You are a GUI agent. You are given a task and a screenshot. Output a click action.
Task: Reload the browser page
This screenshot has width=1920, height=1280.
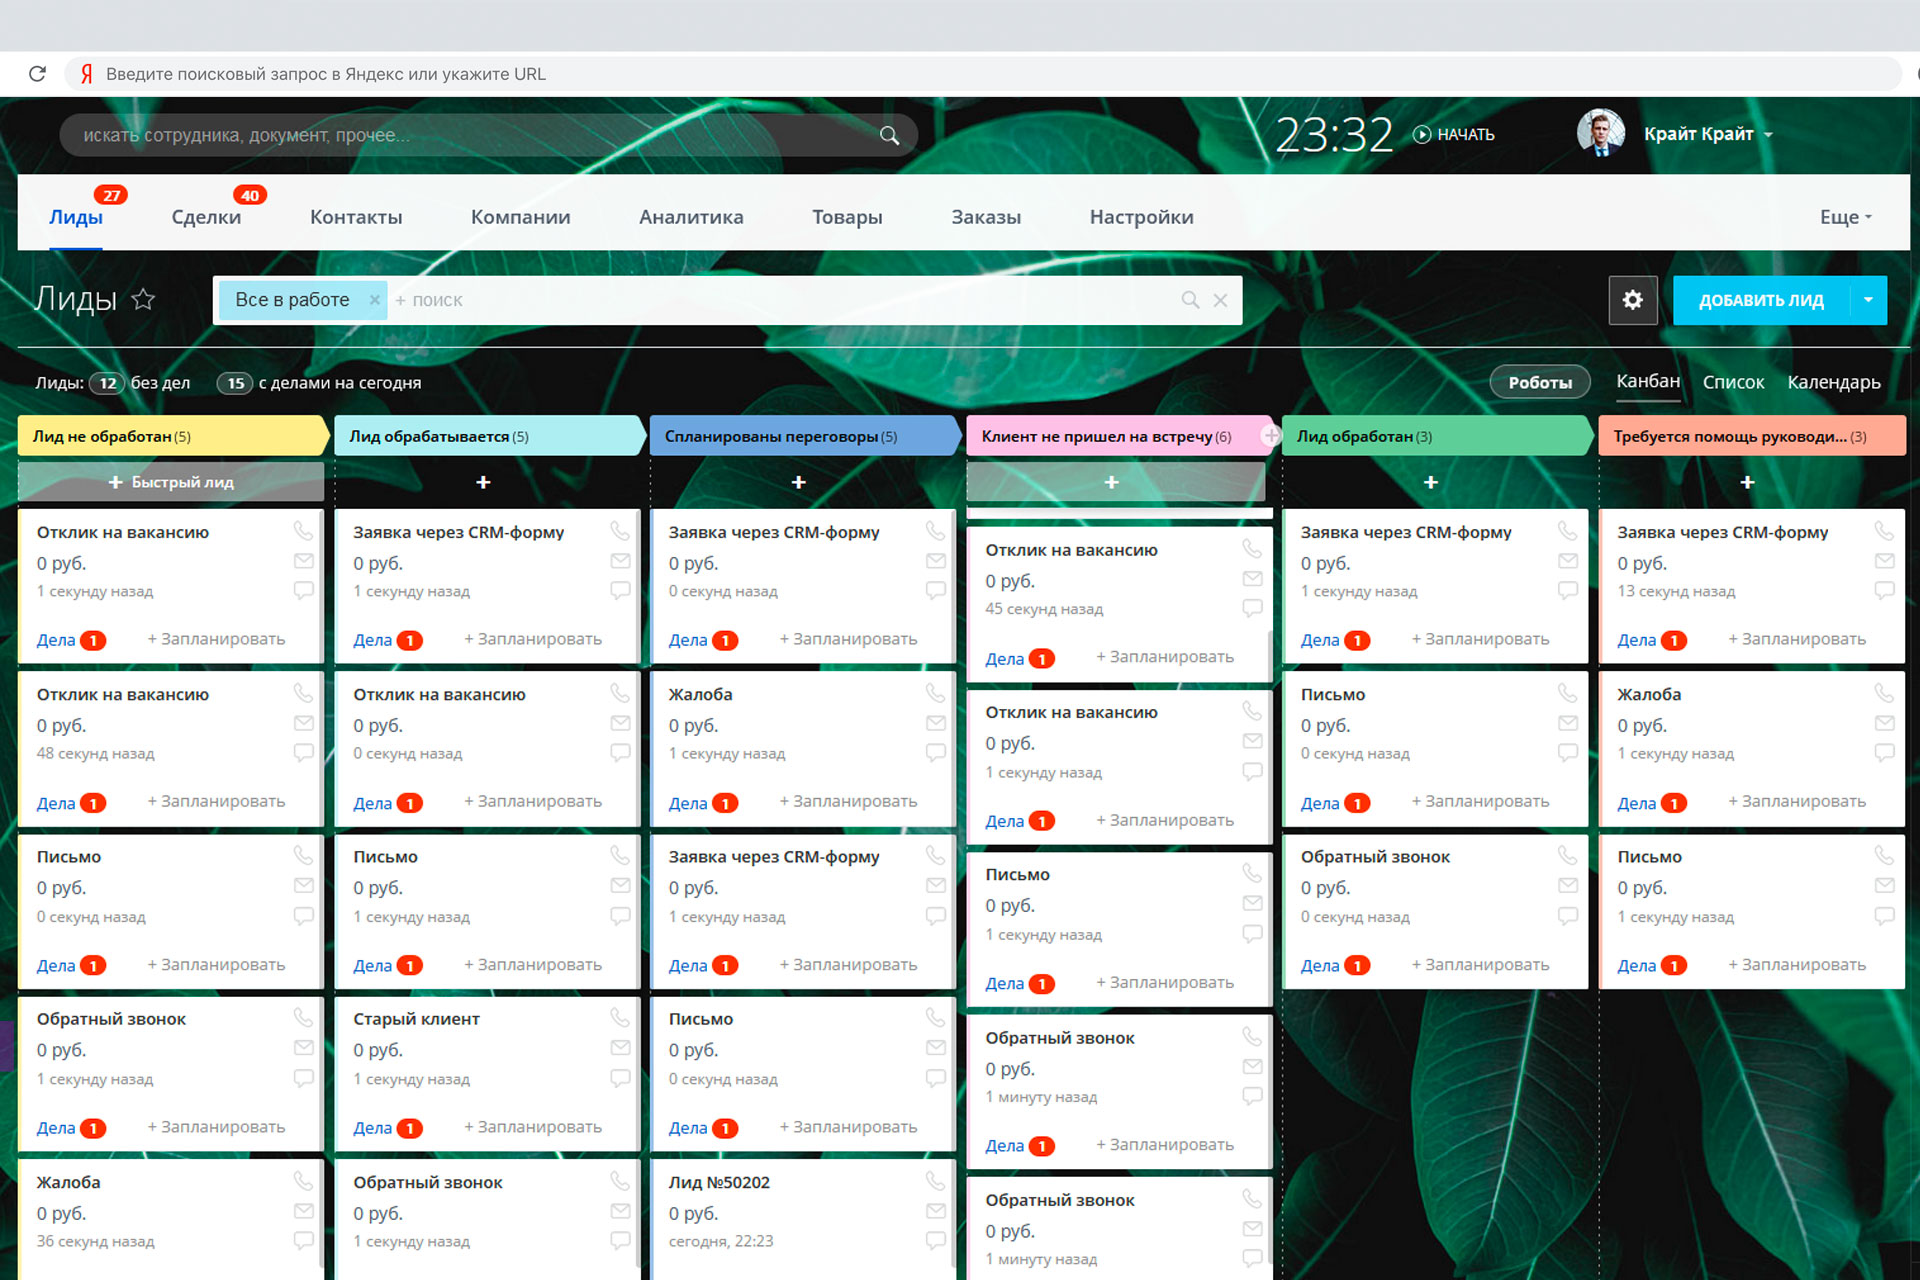click(x=38, y=74)
